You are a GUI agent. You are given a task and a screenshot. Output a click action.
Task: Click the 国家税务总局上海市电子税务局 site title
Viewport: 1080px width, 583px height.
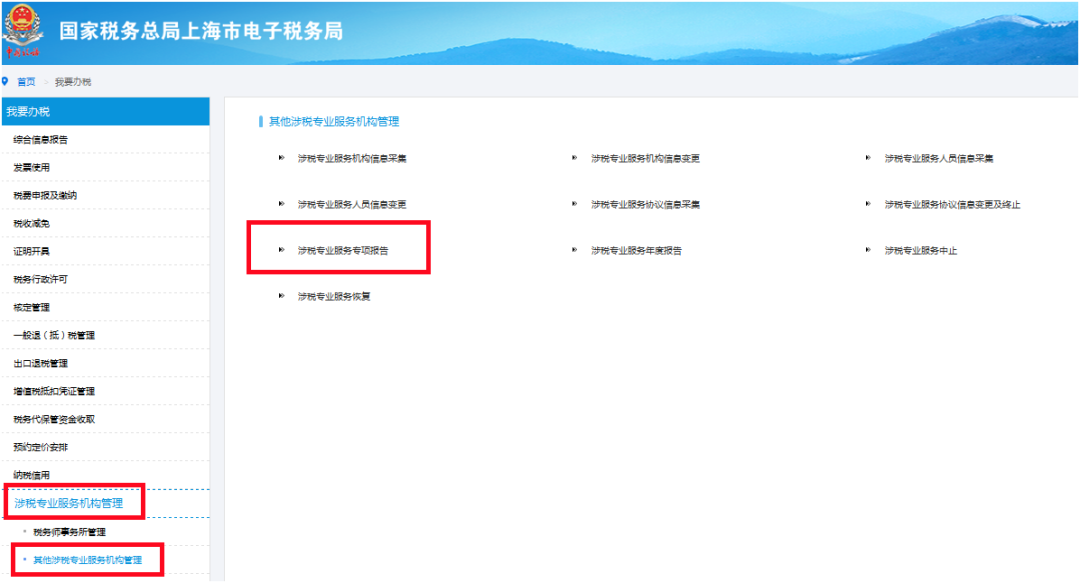[201, 31]
